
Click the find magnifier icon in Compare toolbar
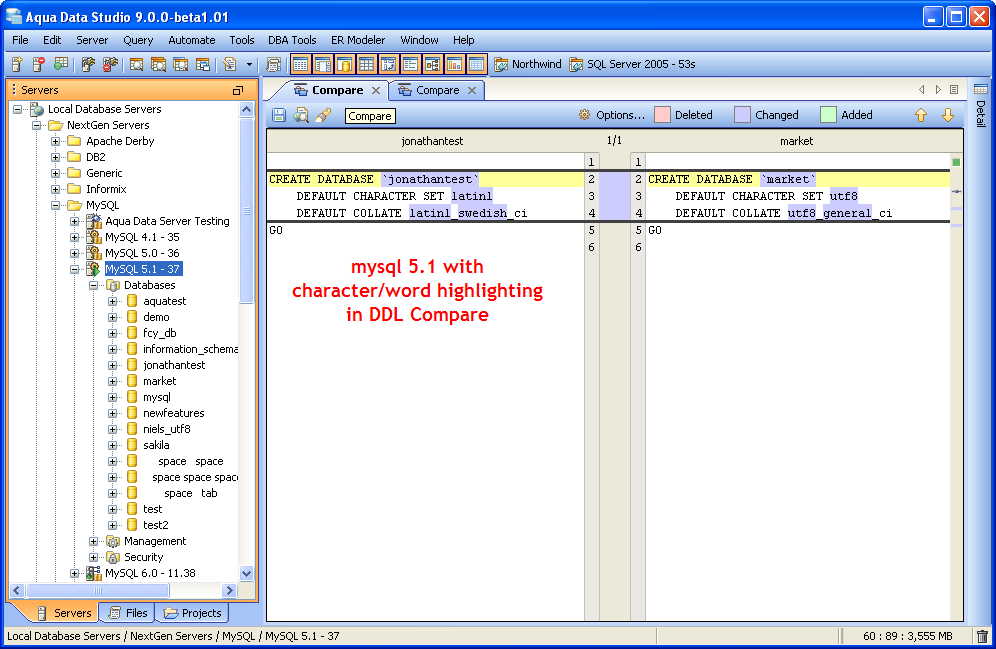click(x=301, y=115)
